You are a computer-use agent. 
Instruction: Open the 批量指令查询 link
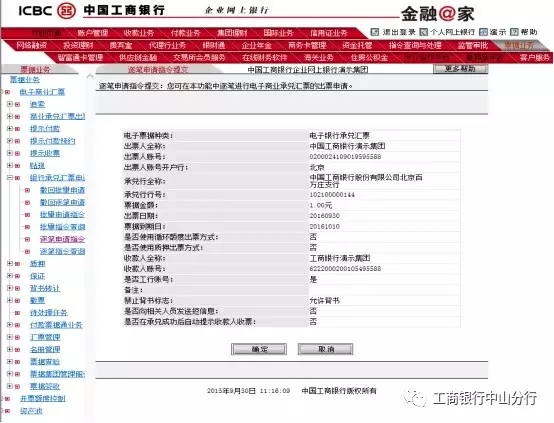(62, 227)
